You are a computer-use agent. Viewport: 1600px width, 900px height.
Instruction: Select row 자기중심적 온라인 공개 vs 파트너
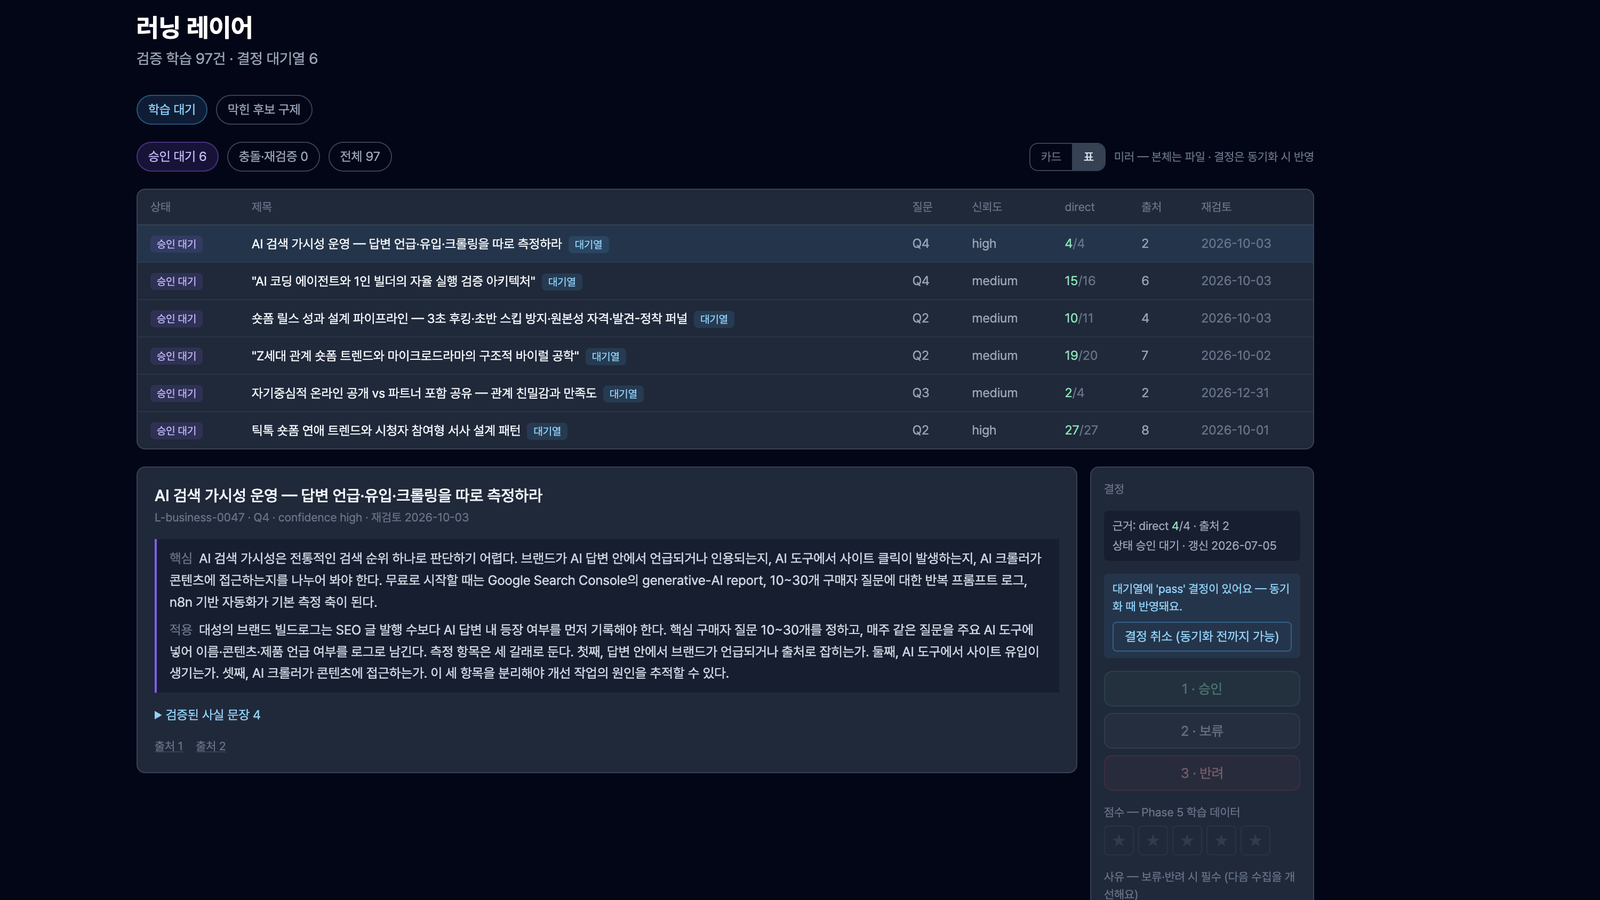point(725,393)
